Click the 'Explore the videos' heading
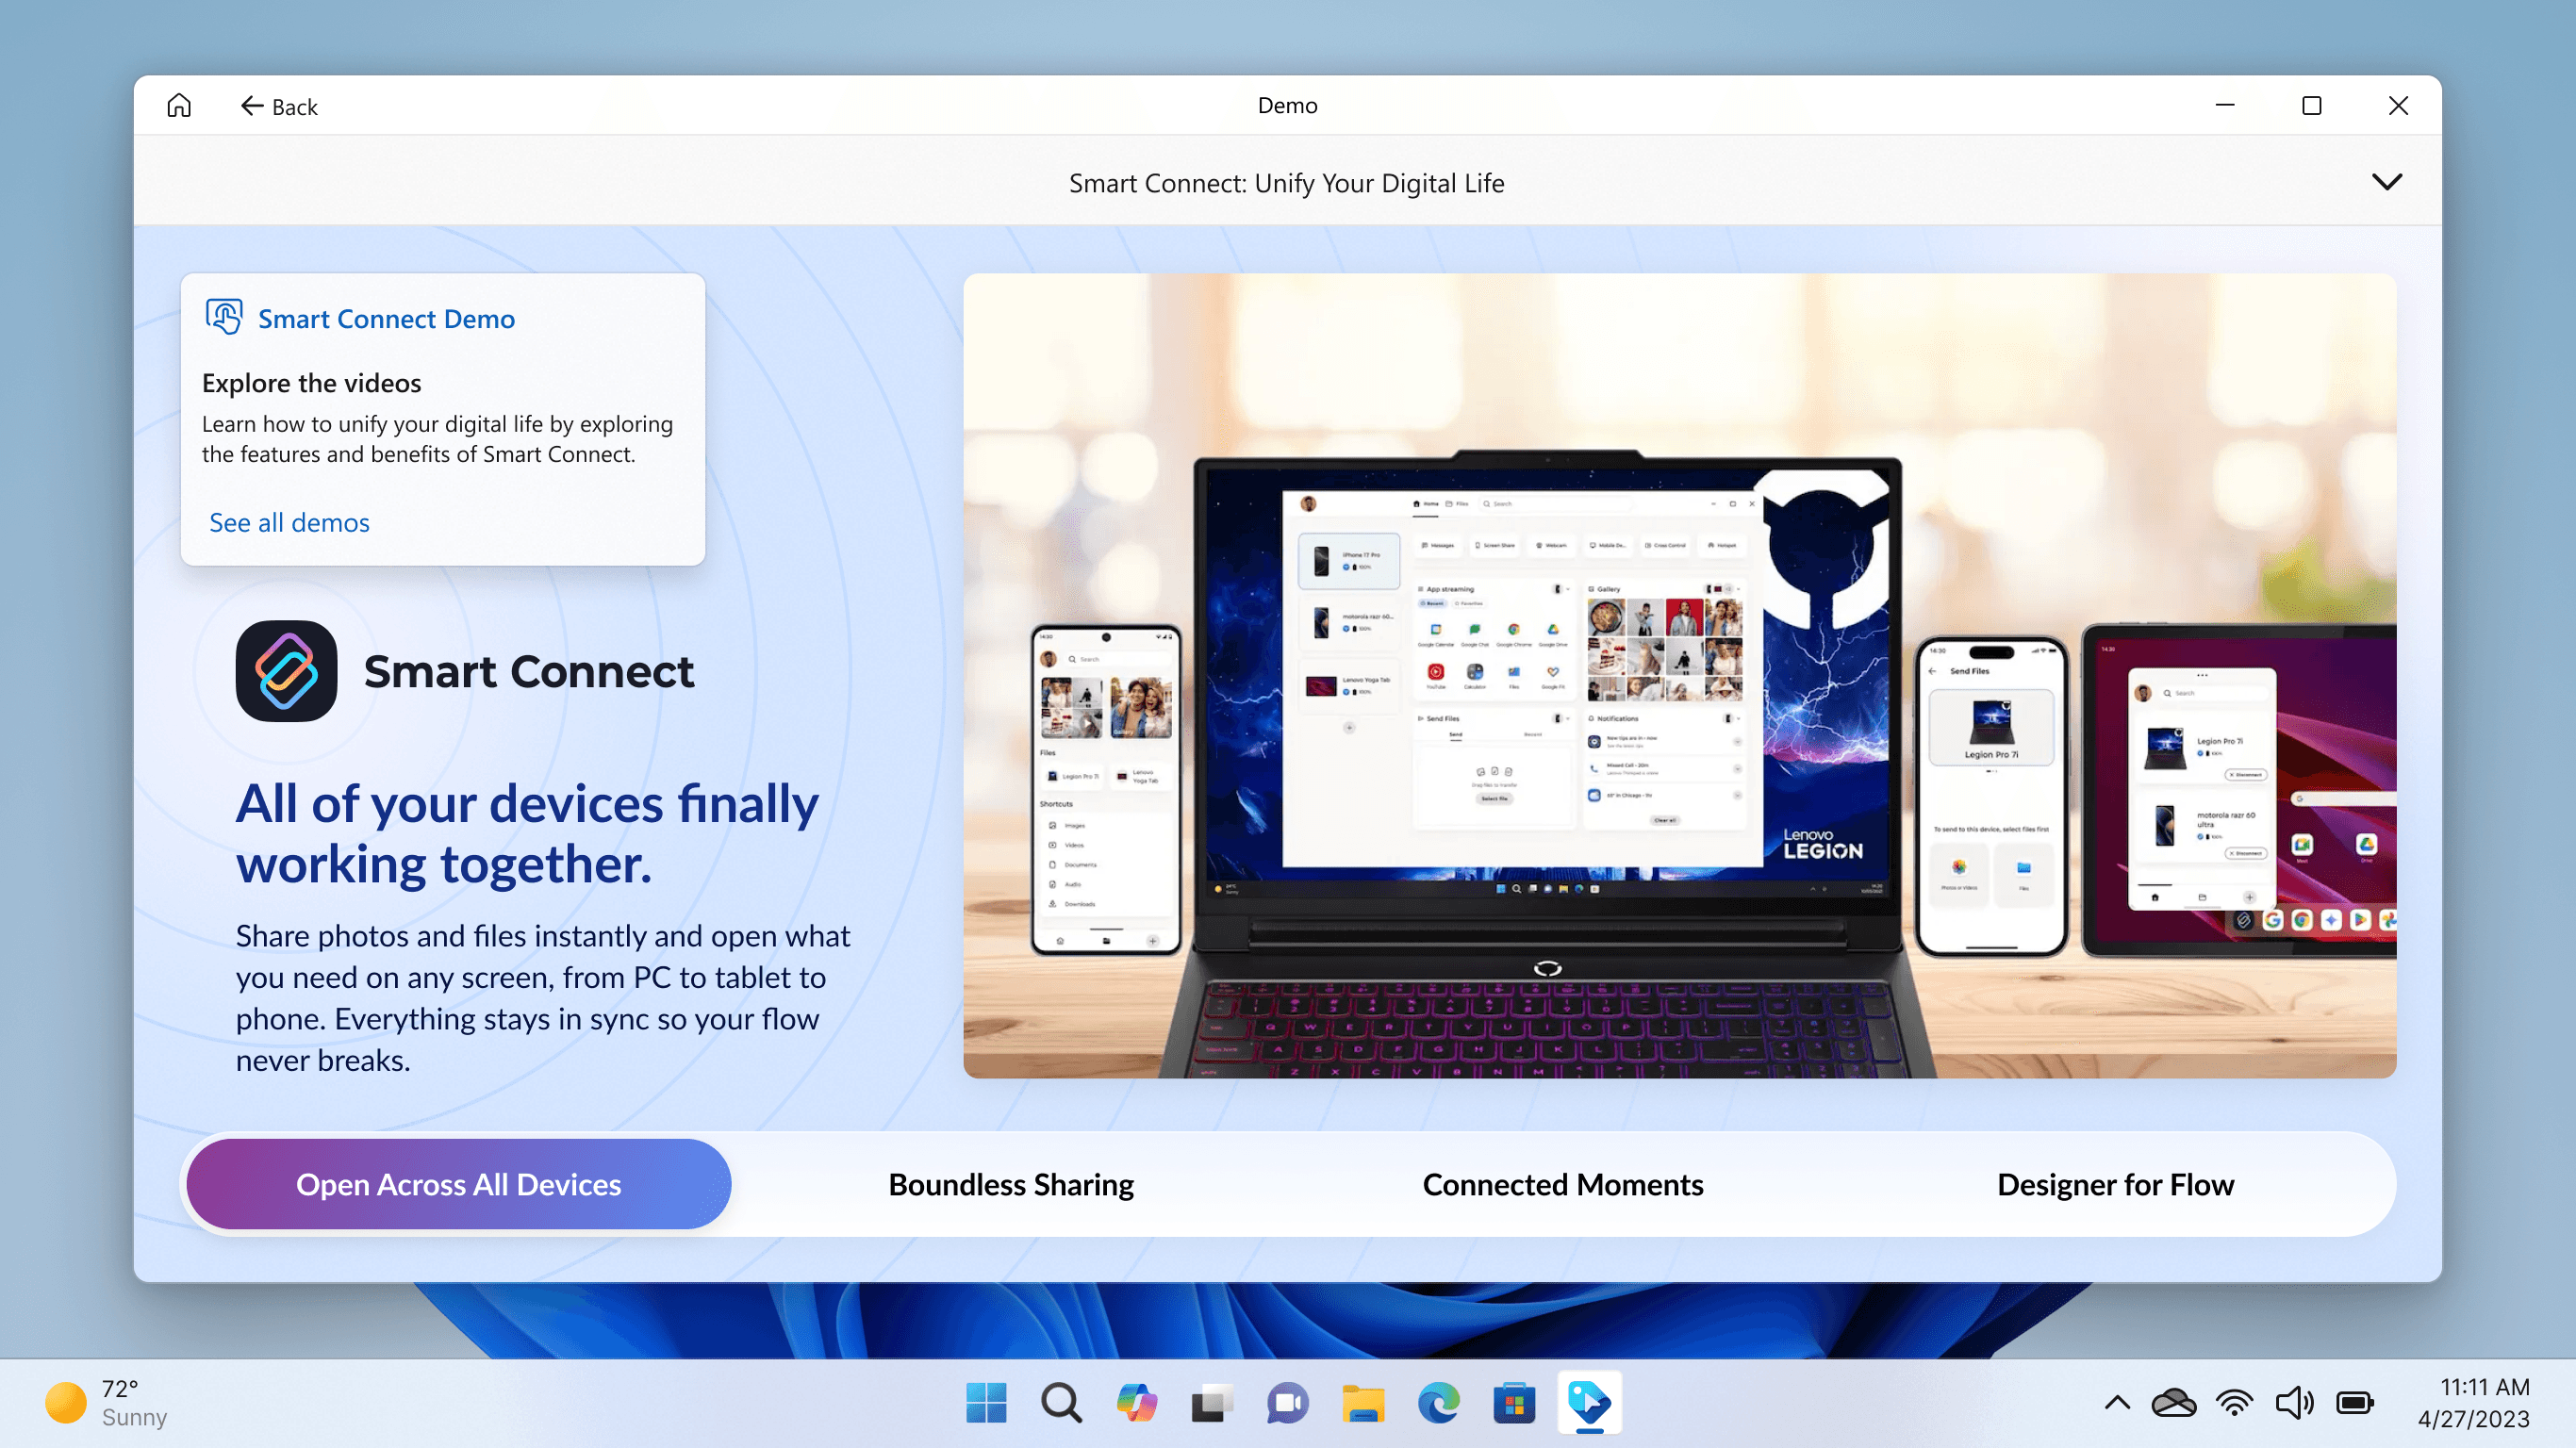This screenshot has width=2576, height=1448. pos(311,383)
